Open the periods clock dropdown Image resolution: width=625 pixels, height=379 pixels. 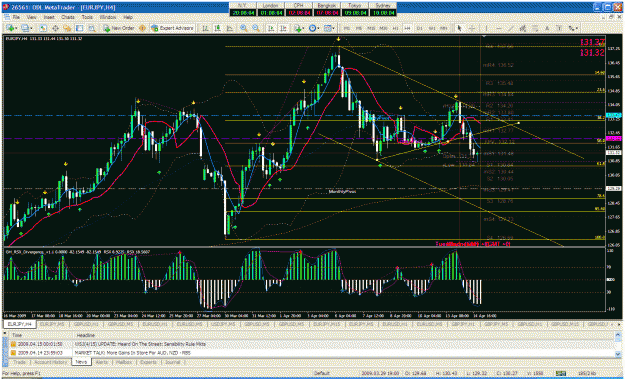(x=314, y=28)
